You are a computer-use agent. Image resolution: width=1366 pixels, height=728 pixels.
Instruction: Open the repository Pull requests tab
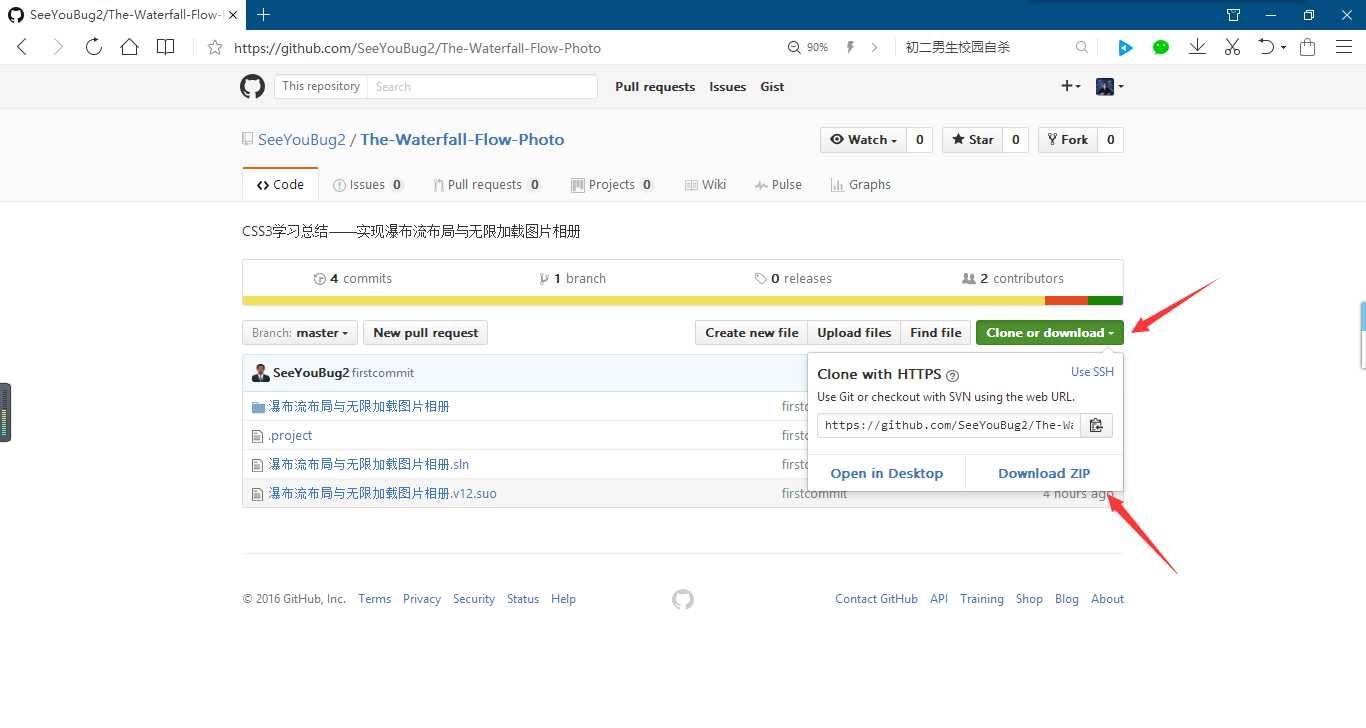[x=487, y=185]
